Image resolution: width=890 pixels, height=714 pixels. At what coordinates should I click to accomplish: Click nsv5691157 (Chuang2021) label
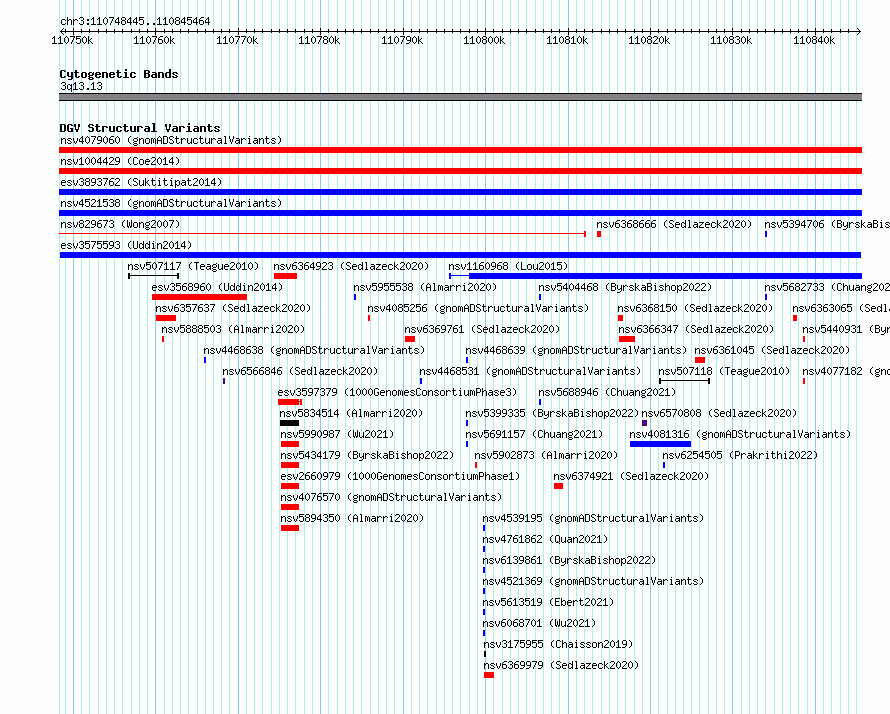[x=534, y=434]
